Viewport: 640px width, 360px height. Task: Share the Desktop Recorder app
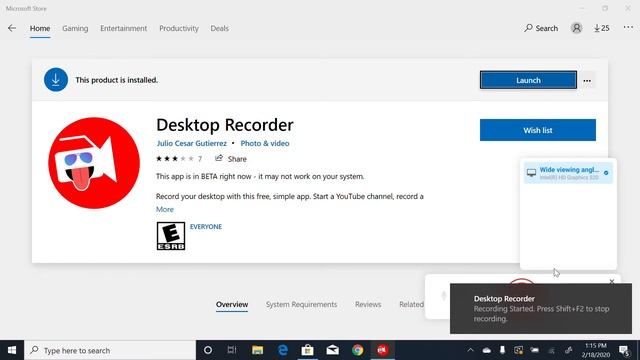click(x=231, y=159)
